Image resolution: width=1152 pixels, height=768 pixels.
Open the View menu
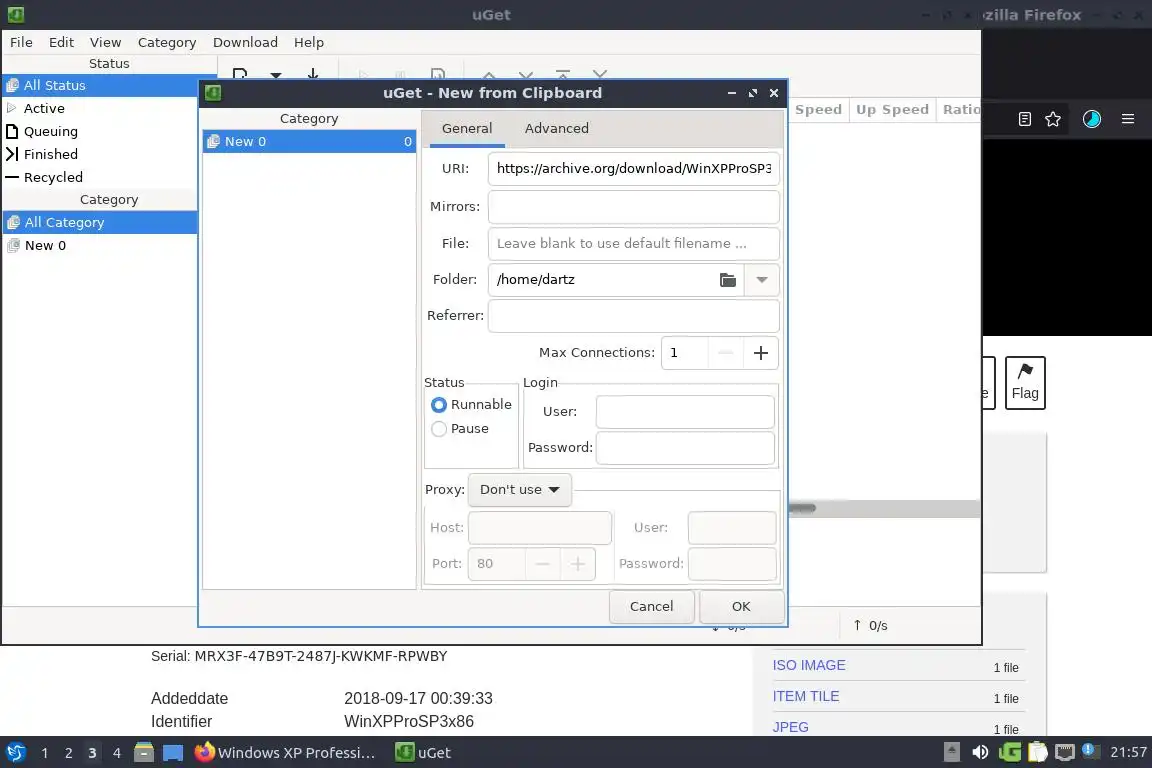click(x=105, y=42)
